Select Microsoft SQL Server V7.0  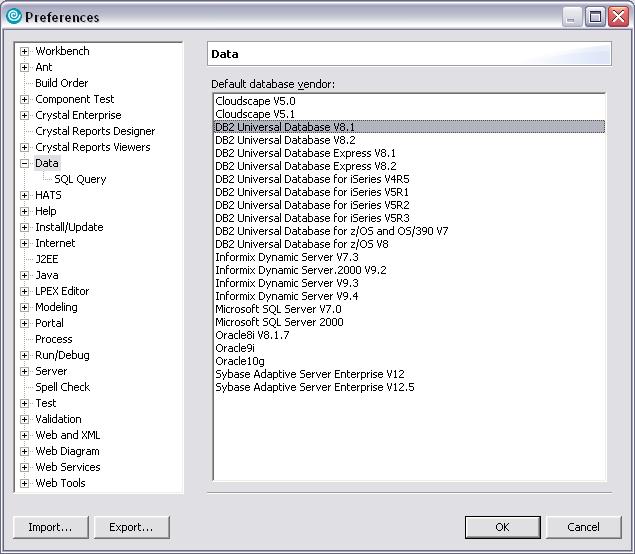(409, 309)
